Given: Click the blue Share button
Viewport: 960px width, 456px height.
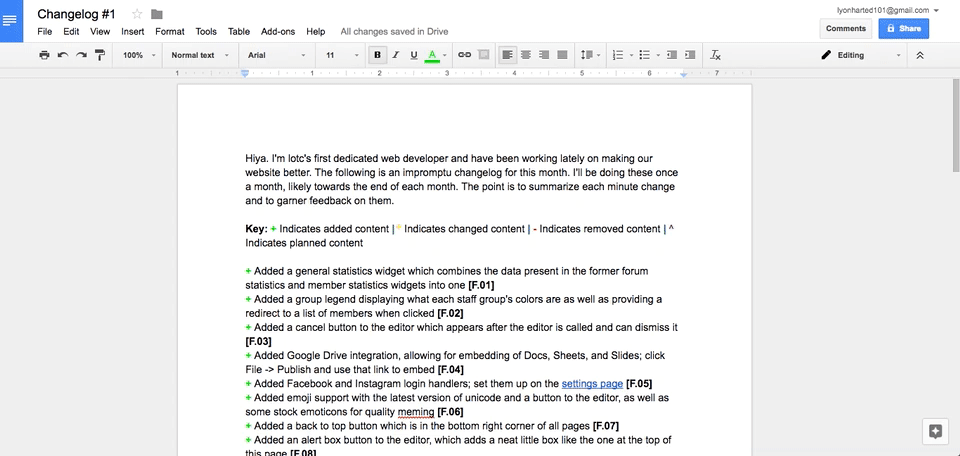Looking at the screenshot, I should click(903, 28).
